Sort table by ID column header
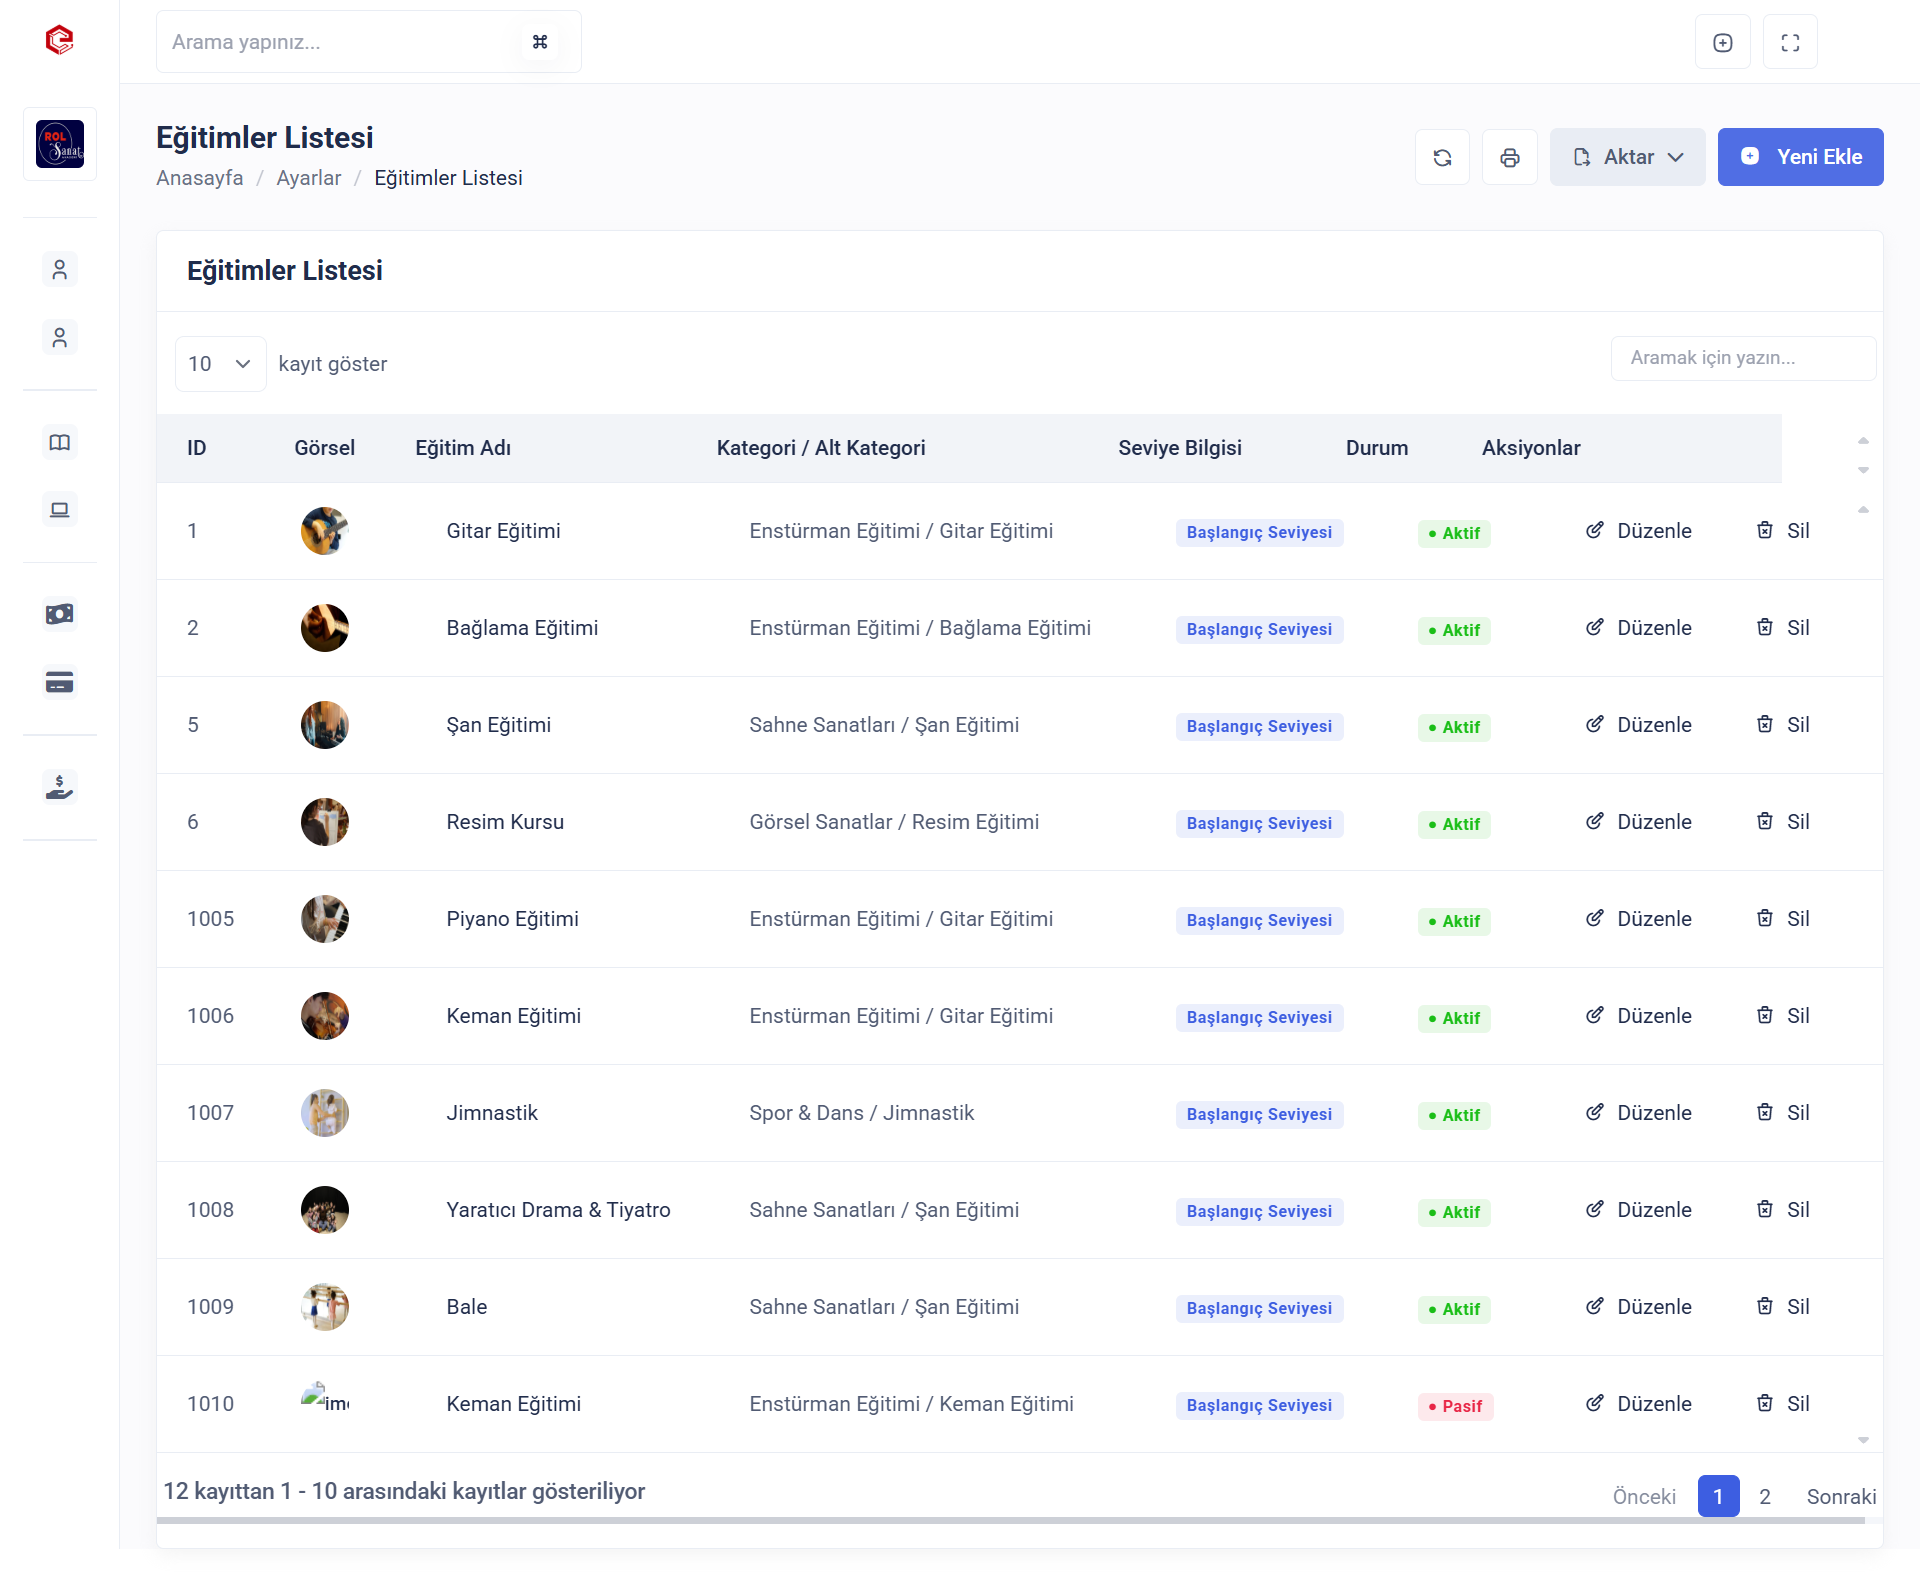The image size is (1920, 1585). pyautogui.click(x=197, y=448)
